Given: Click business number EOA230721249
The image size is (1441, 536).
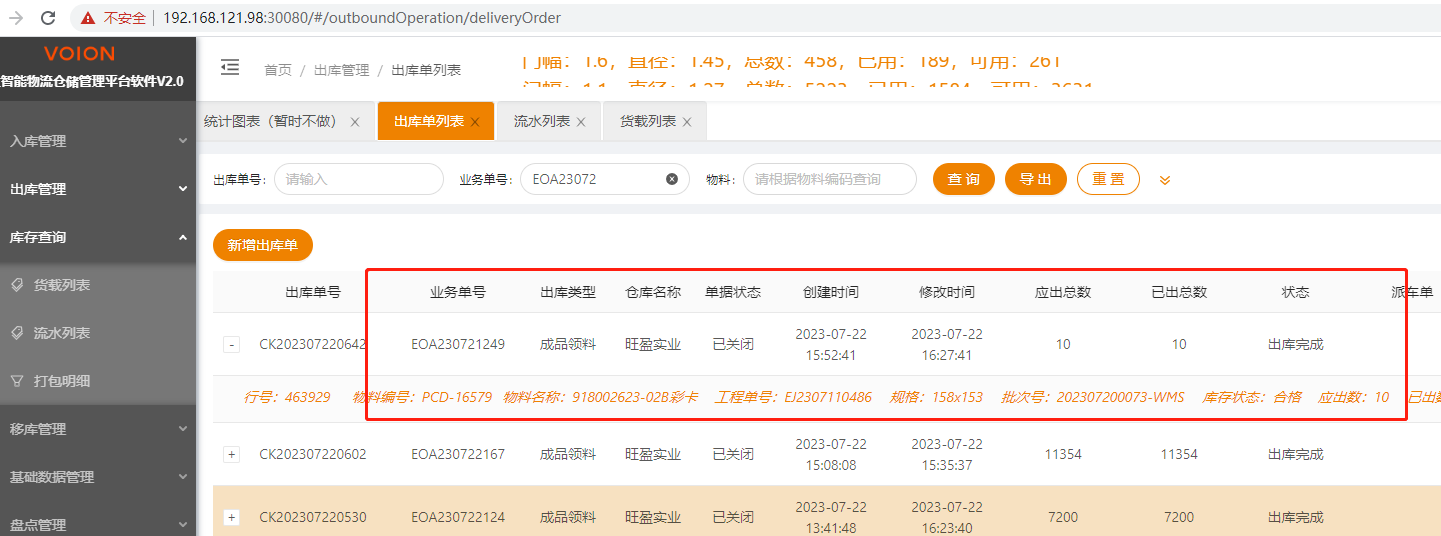Looking at the screenshot, I should (458, 344).
